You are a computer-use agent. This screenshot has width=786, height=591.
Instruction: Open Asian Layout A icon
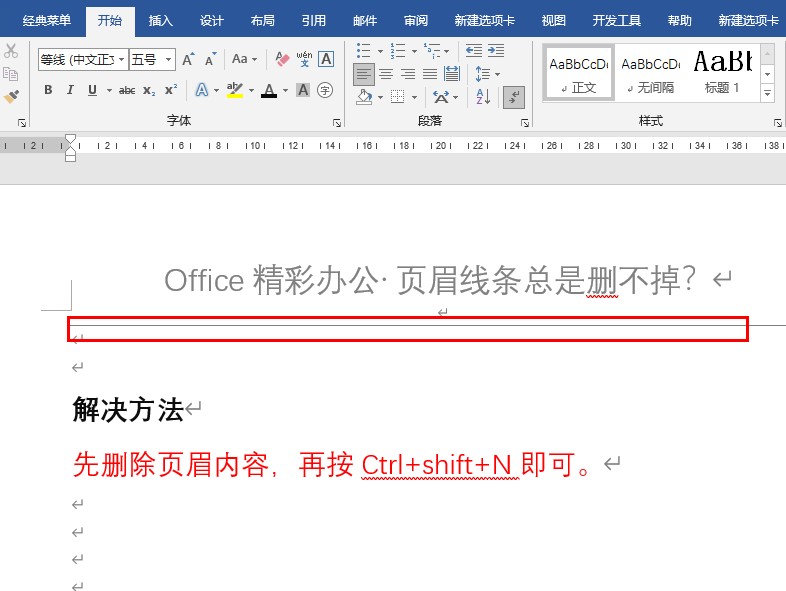coord(441,97)
